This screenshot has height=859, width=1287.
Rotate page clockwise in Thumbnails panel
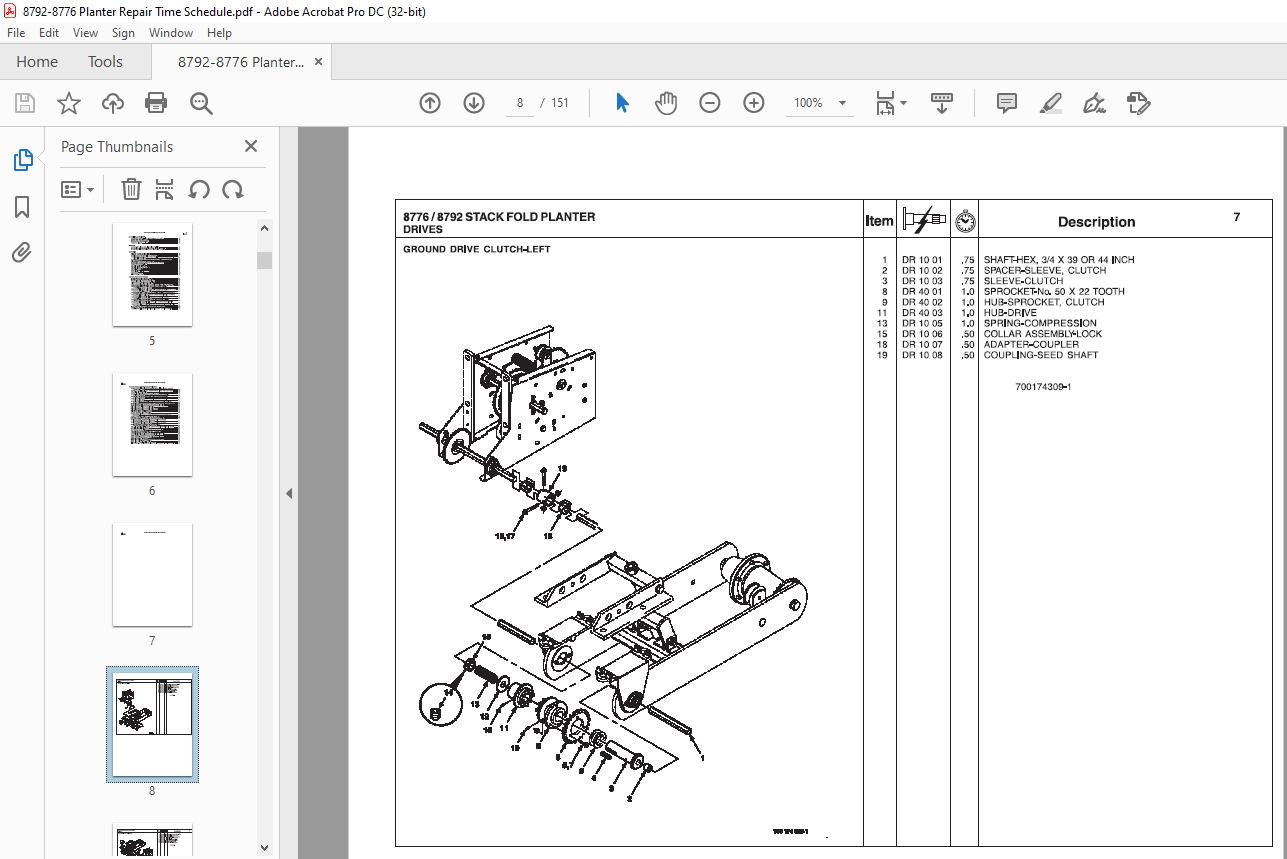233,189
